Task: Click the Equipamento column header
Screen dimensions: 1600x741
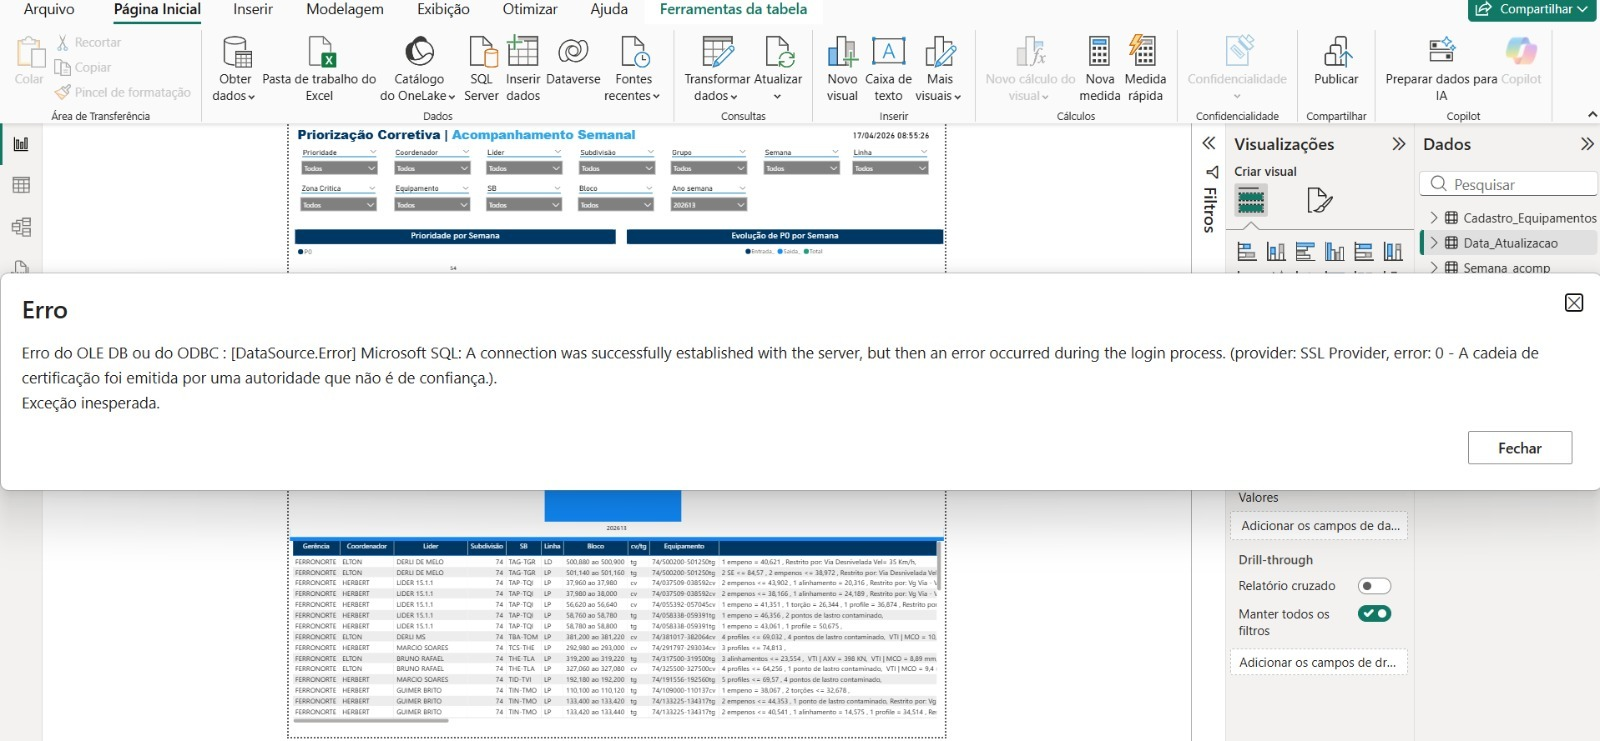Action: pyautogui.click(x=684, y=547)
